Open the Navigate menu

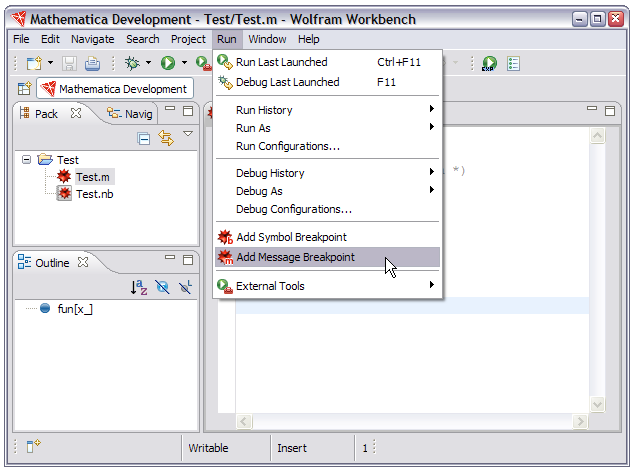tap(93, 39)
